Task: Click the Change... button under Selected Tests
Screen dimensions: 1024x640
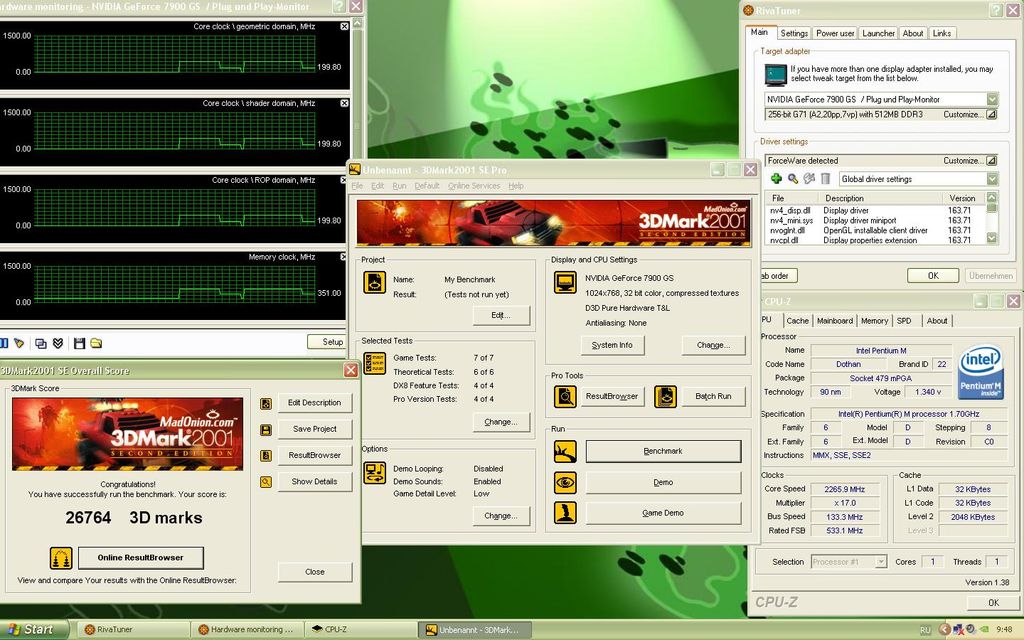Action: (x=501, y=423)
